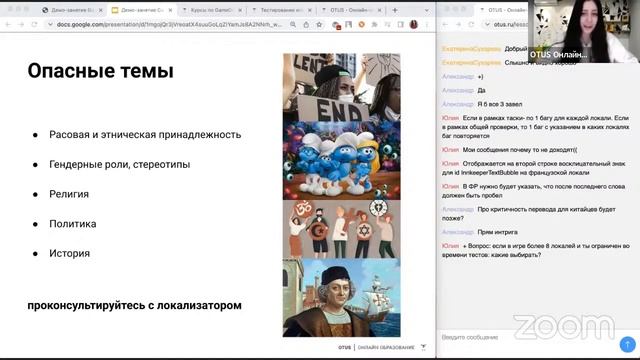Click bullet 'История'
Screen dimensions: 640x360
click(x=69, y=253)
